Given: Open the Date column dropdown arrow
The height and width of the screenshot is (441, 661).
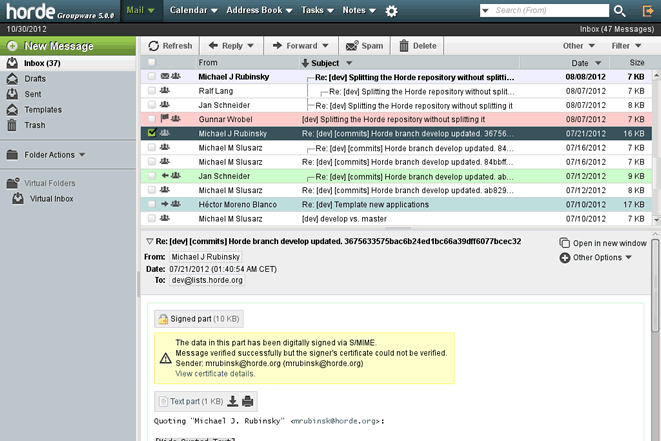Looking at the screenshot, I should pyautogui.click(x=598, y=63).
